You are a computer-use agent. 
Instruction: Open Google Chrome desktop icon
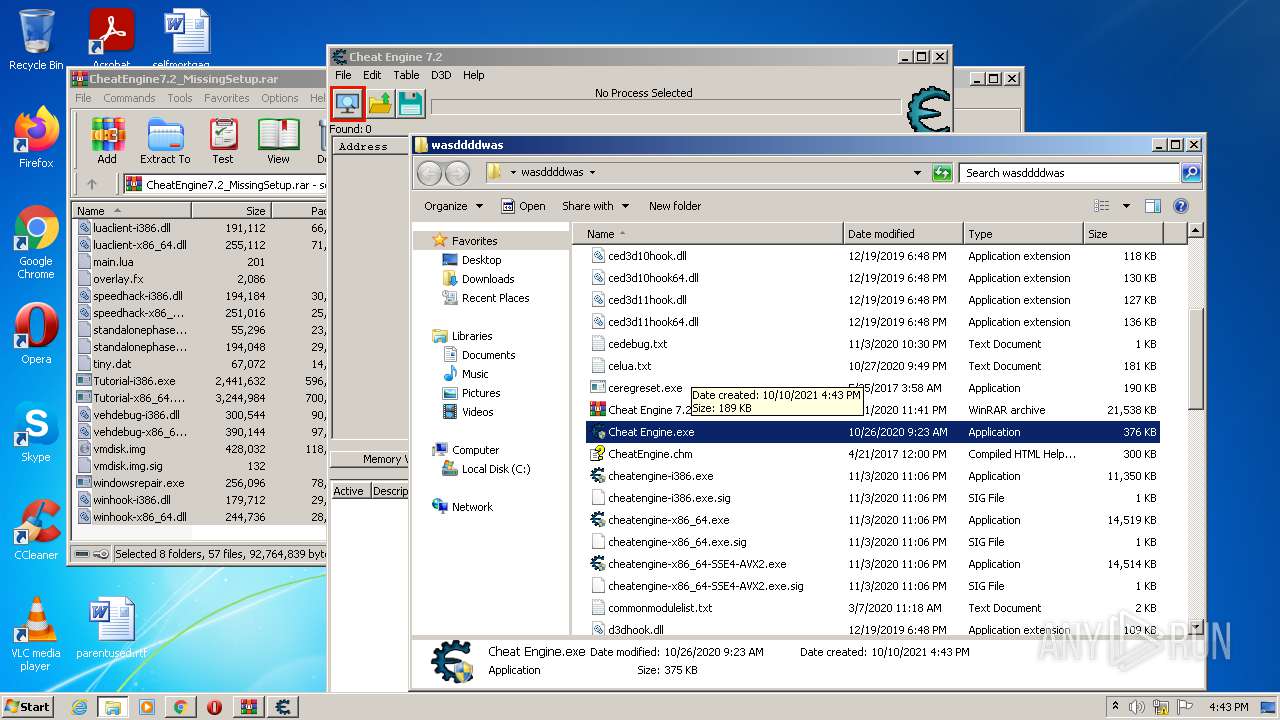click(x=36, y=242)
